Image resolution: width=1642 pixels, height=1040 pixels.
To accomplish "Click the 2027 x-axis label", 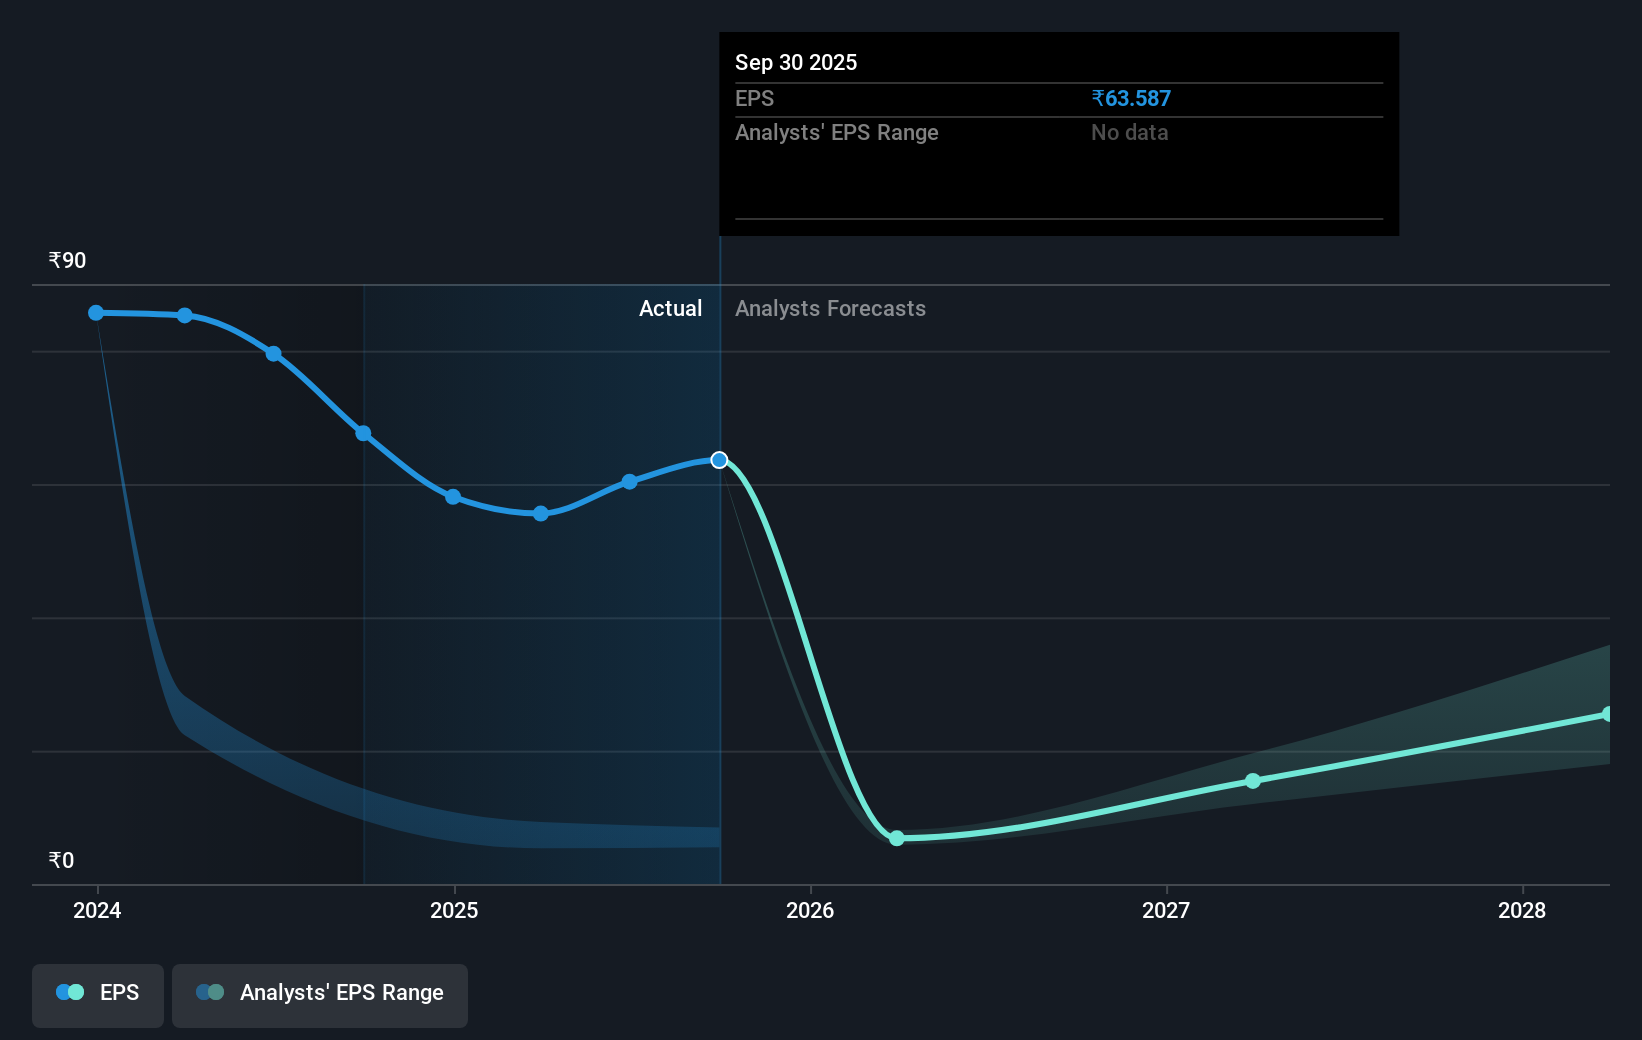I will click(1166, 910).
